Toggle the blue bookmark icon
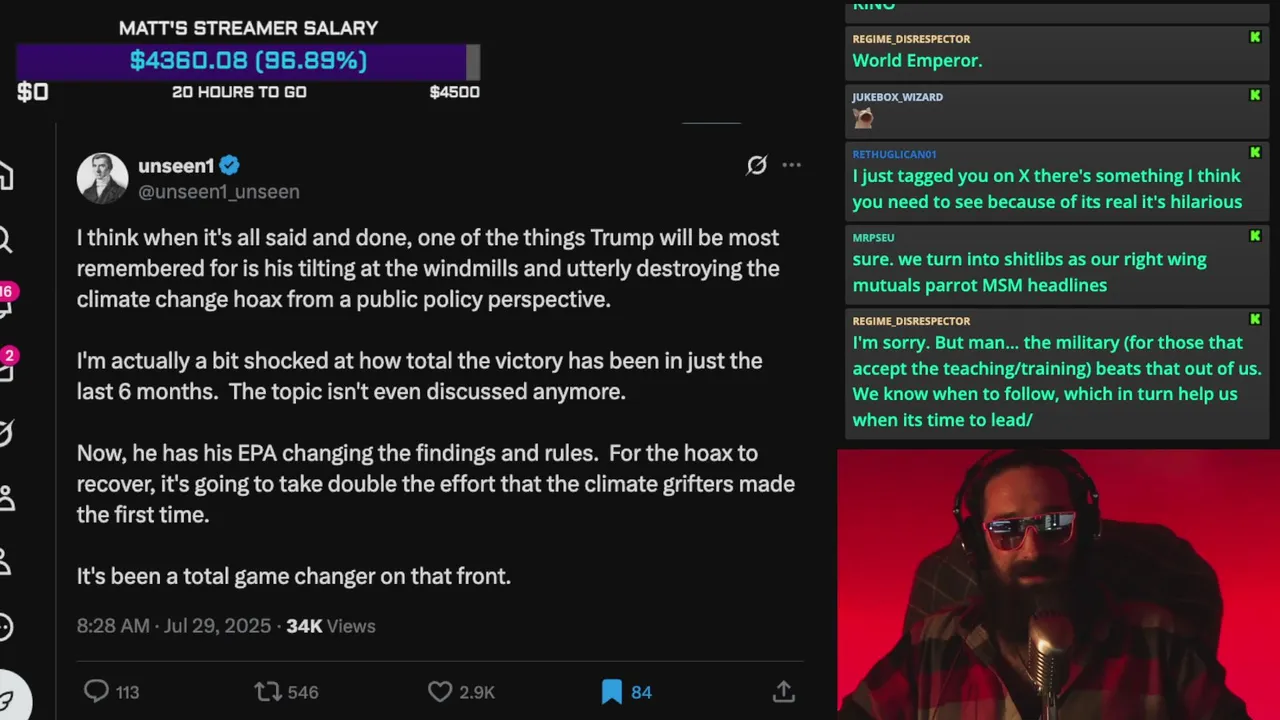Screen dimensions: 1280x720 point(612,691)
